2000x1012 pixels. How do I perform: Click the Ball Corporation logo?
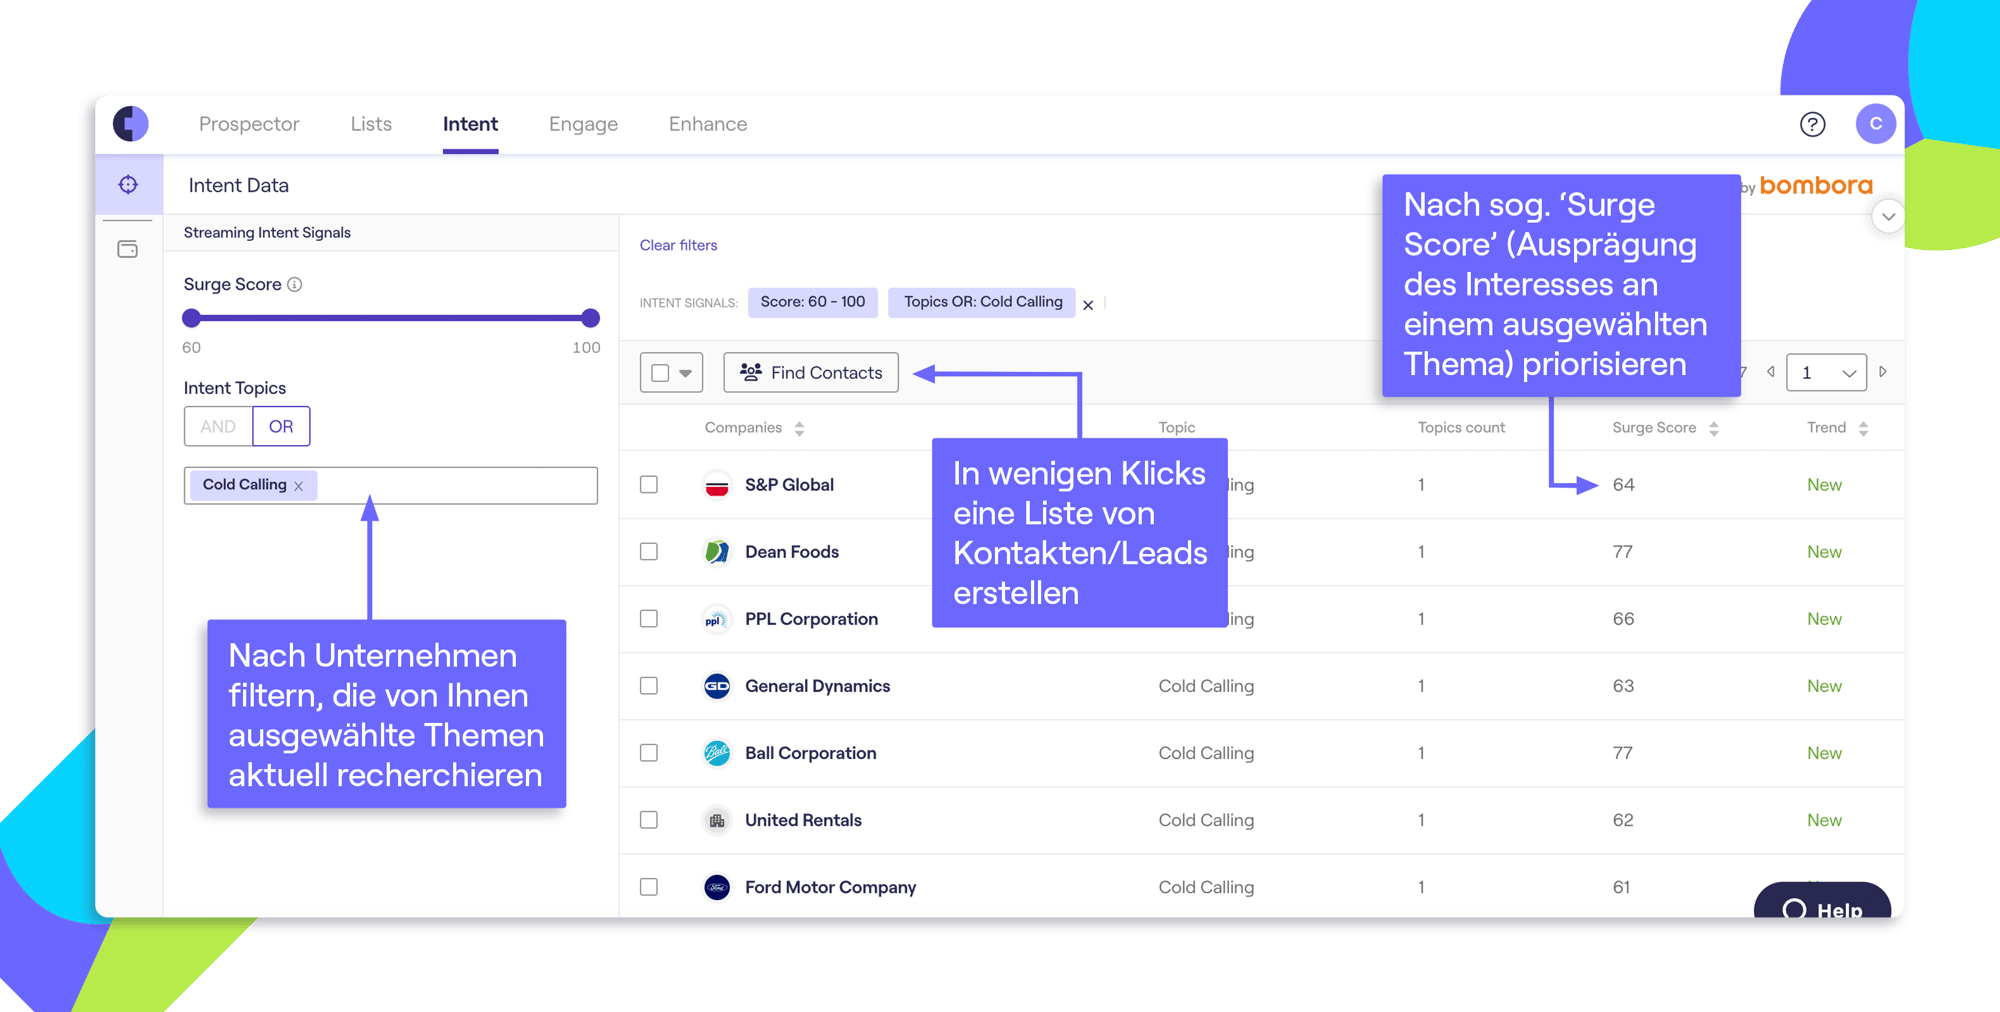[717, 753]
